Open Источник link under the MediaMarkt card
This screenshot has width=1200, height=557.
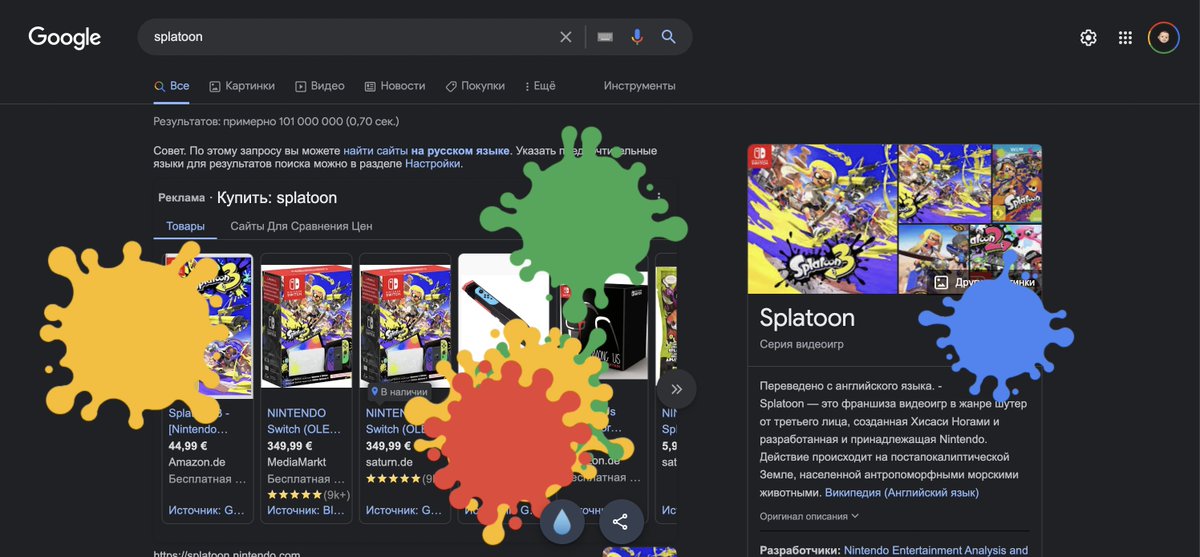coord(306,511)
